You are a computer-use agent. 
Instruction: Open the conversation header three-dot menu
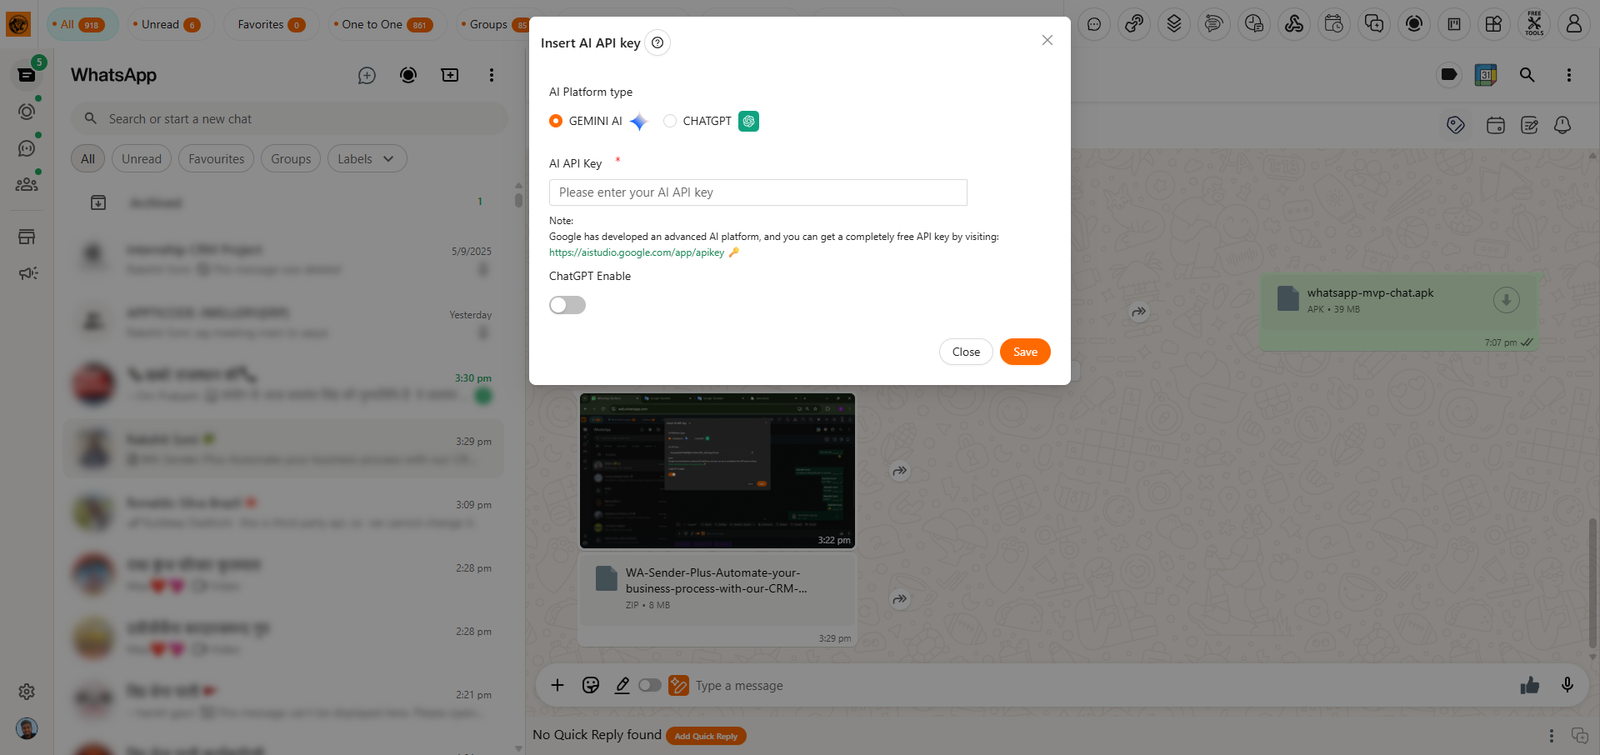coord(1569,75)
